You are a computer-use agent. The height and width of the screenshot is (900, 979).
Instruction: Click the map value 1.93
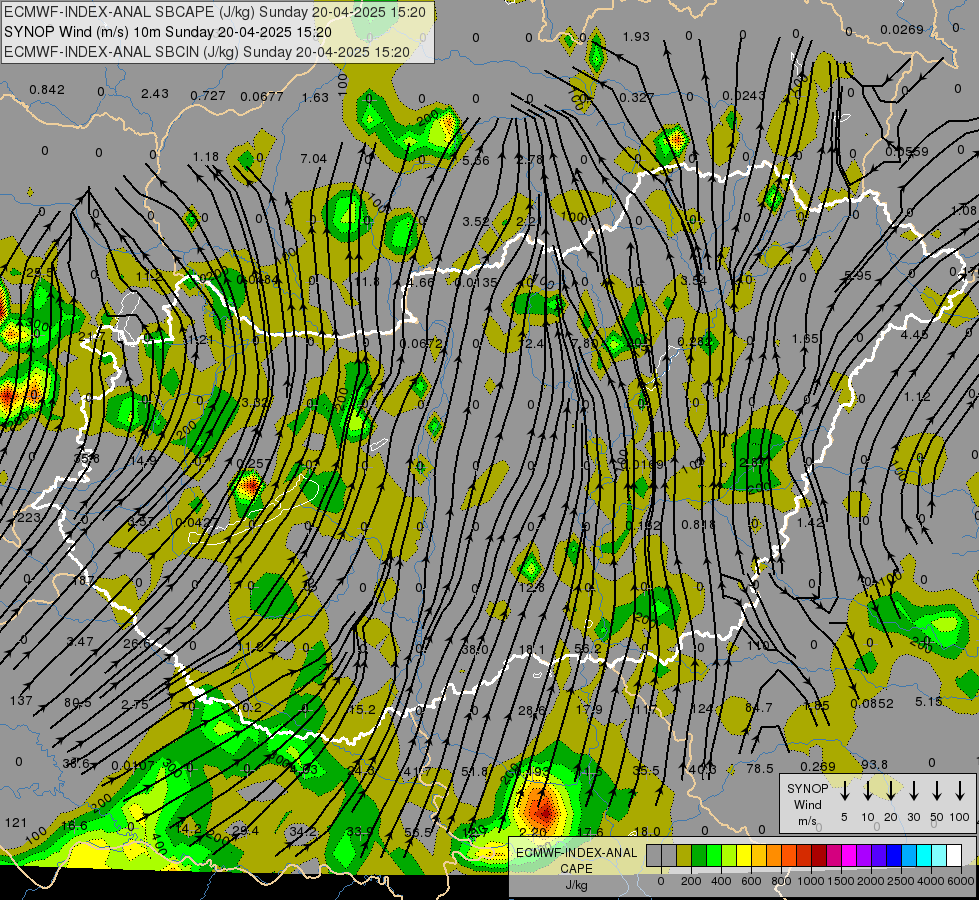pos(636,37)
